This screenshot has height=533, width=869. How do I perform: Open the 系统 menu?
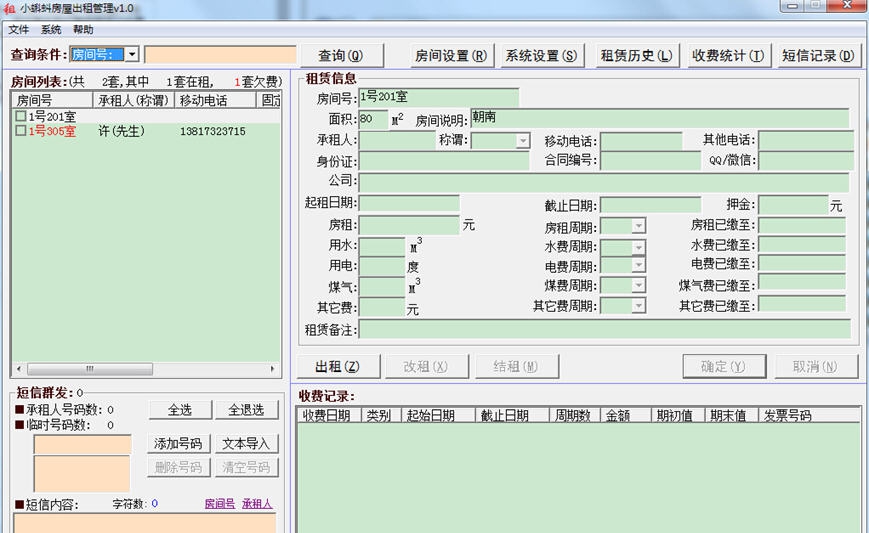(x=51, y=29)
